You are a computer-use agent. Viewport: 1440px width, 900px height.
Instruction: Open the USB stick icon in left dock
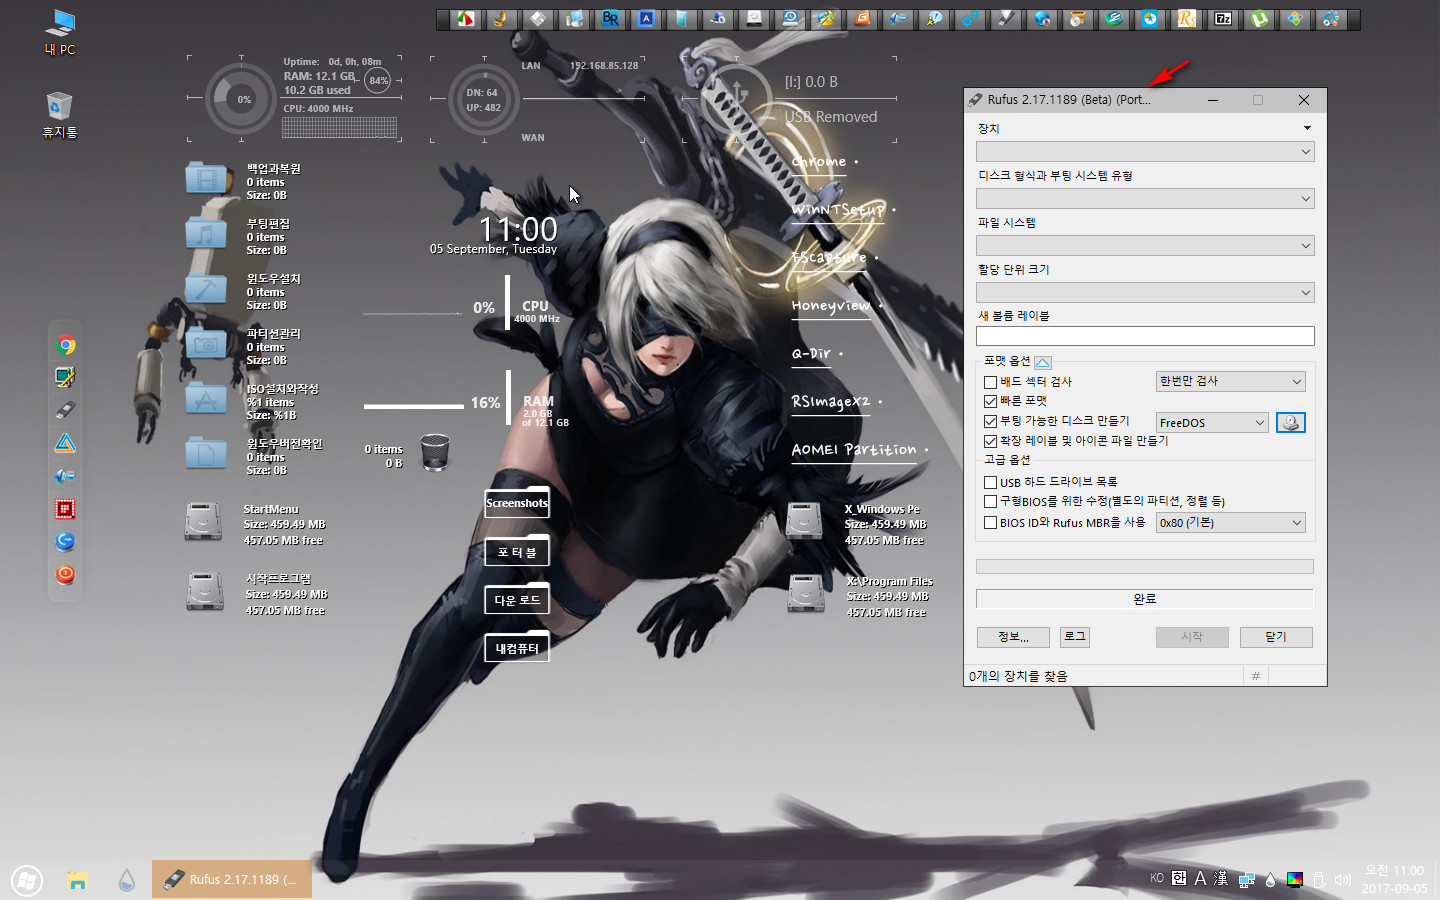tap(65, 410)
